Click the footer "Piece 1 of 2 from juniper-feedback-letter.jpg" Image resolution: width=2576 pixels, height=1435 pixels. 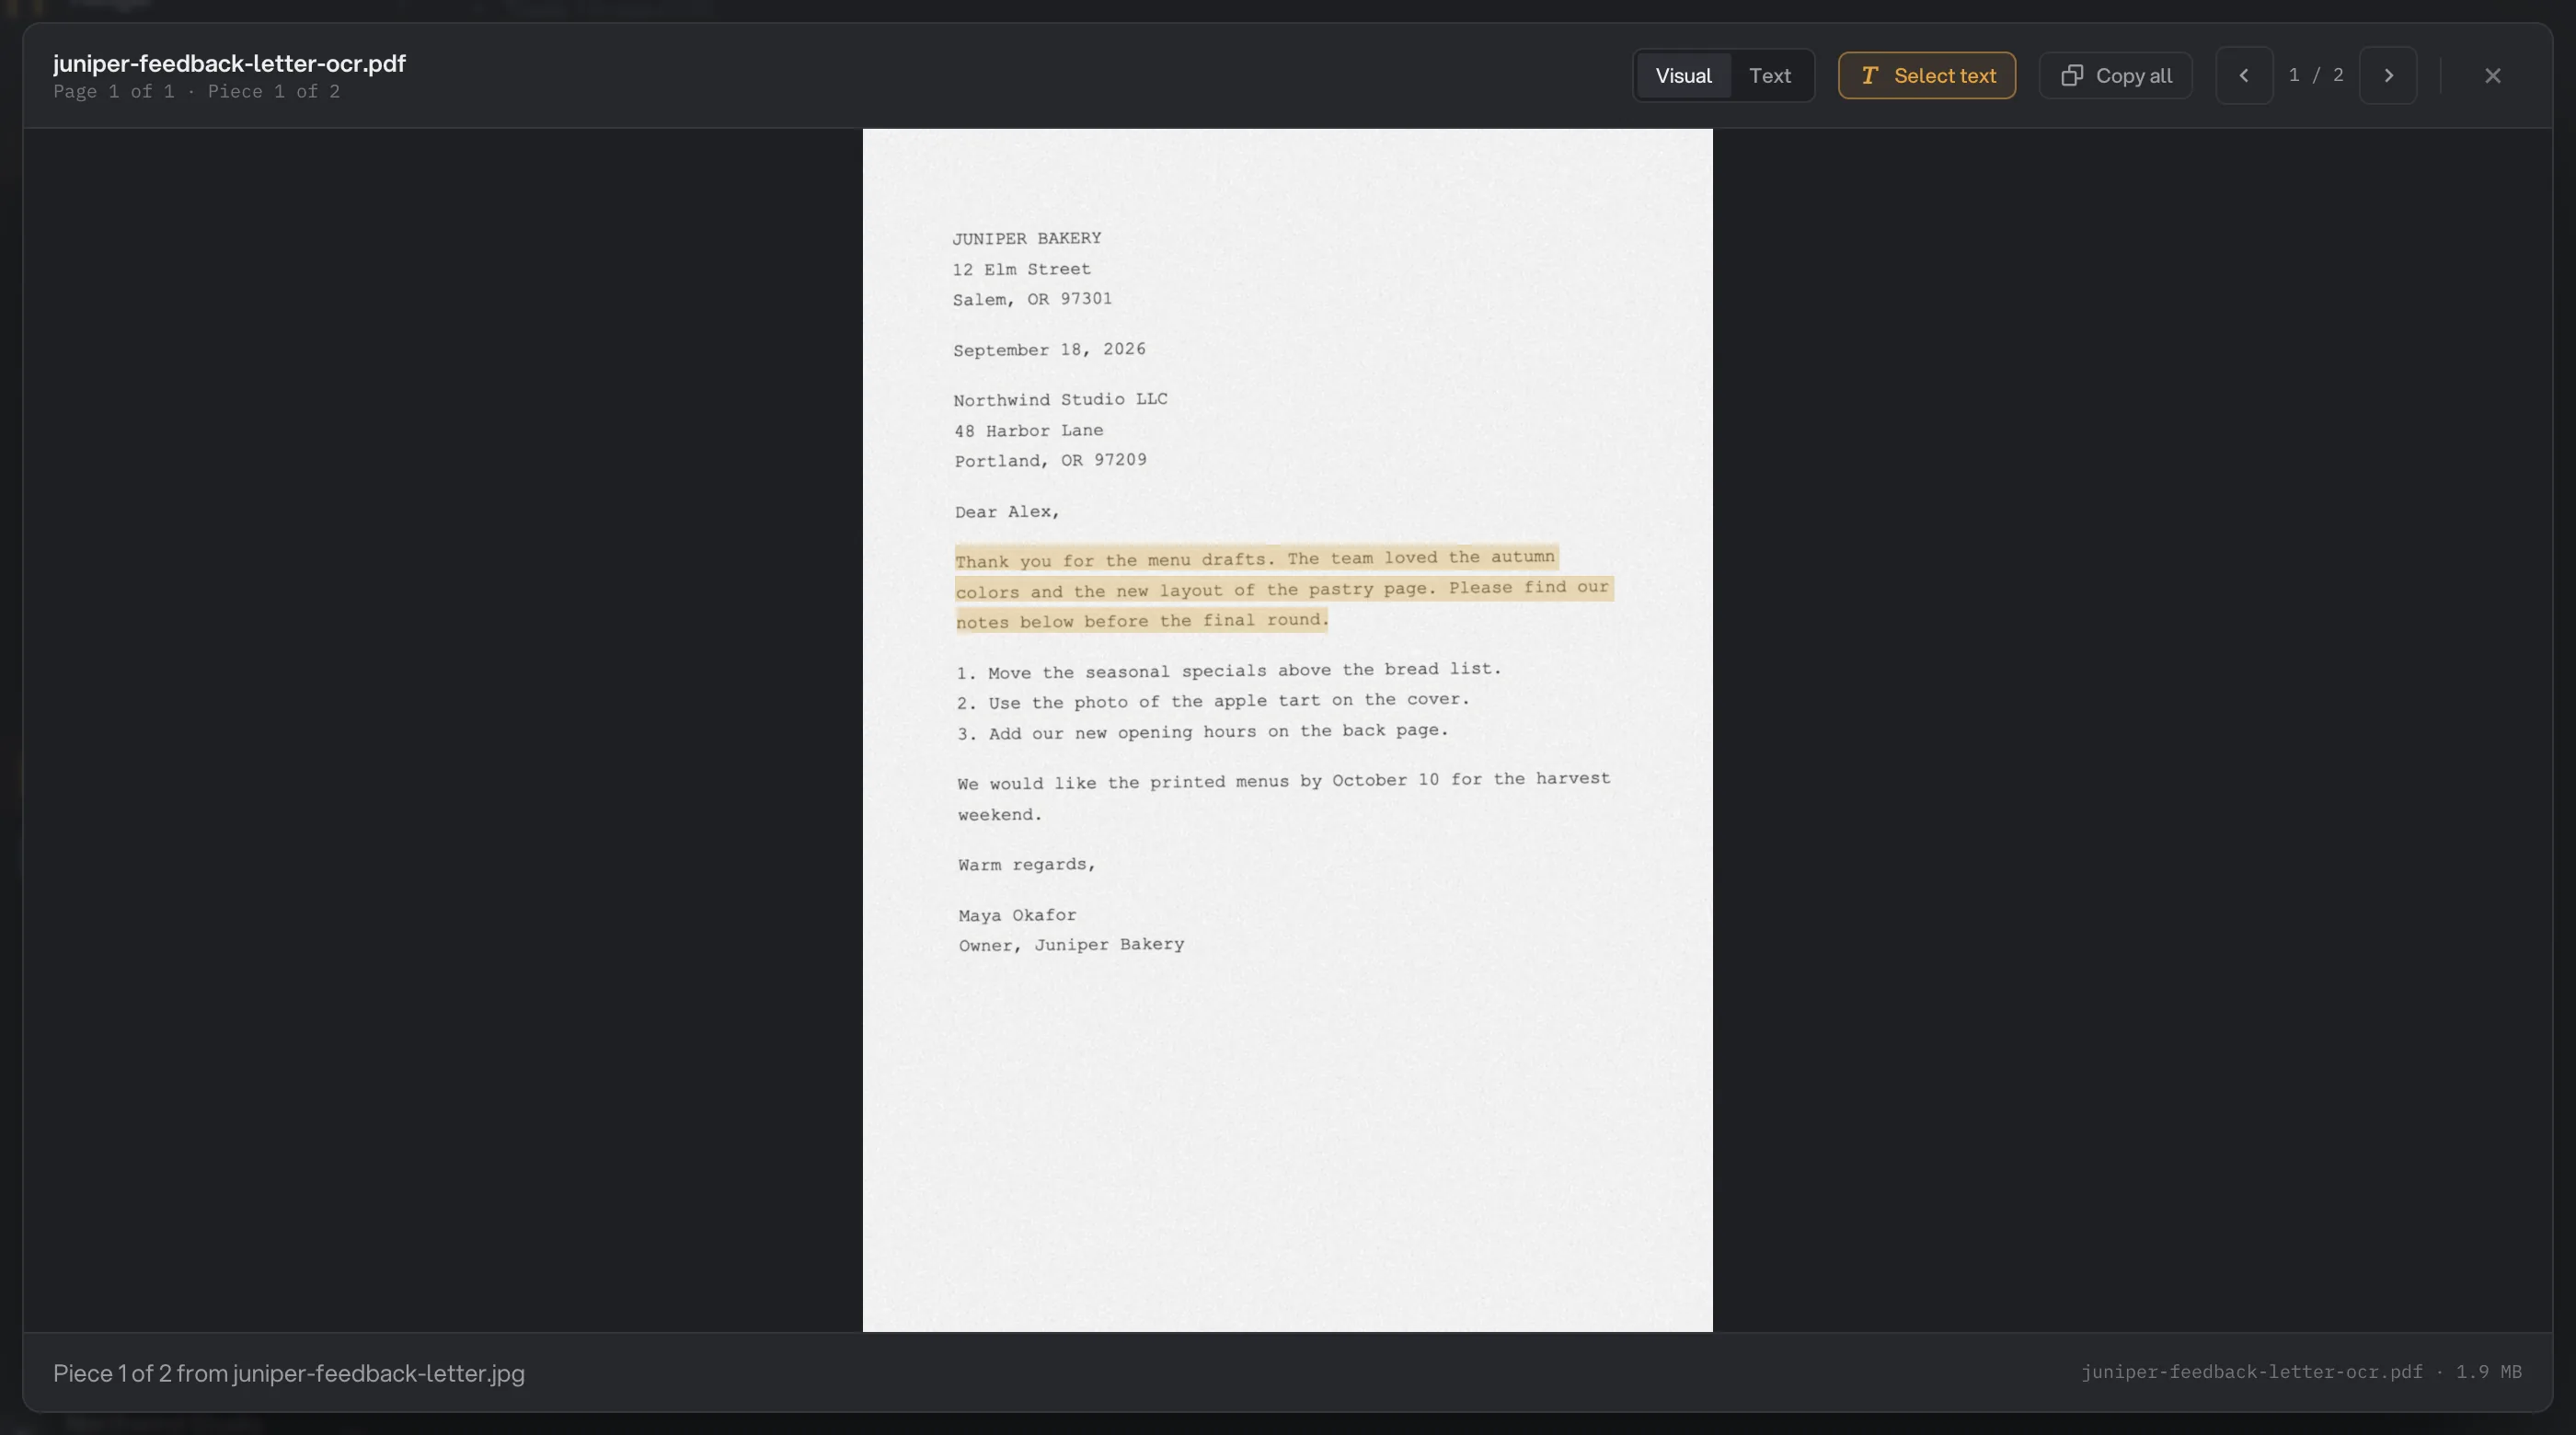tap(289, 1373)
